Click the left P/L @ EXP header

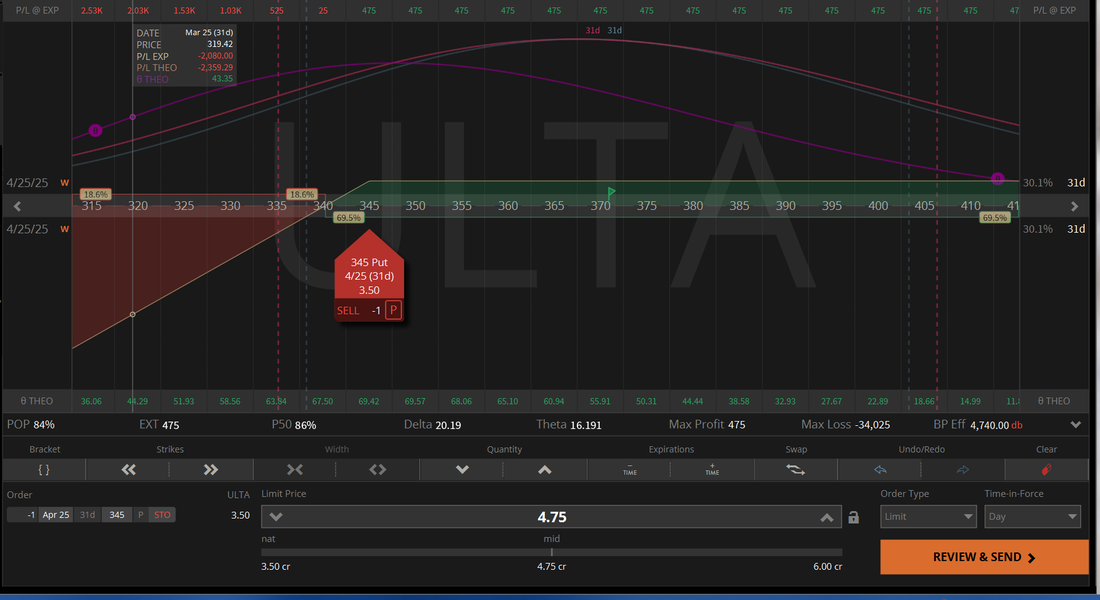coord(37,11)
